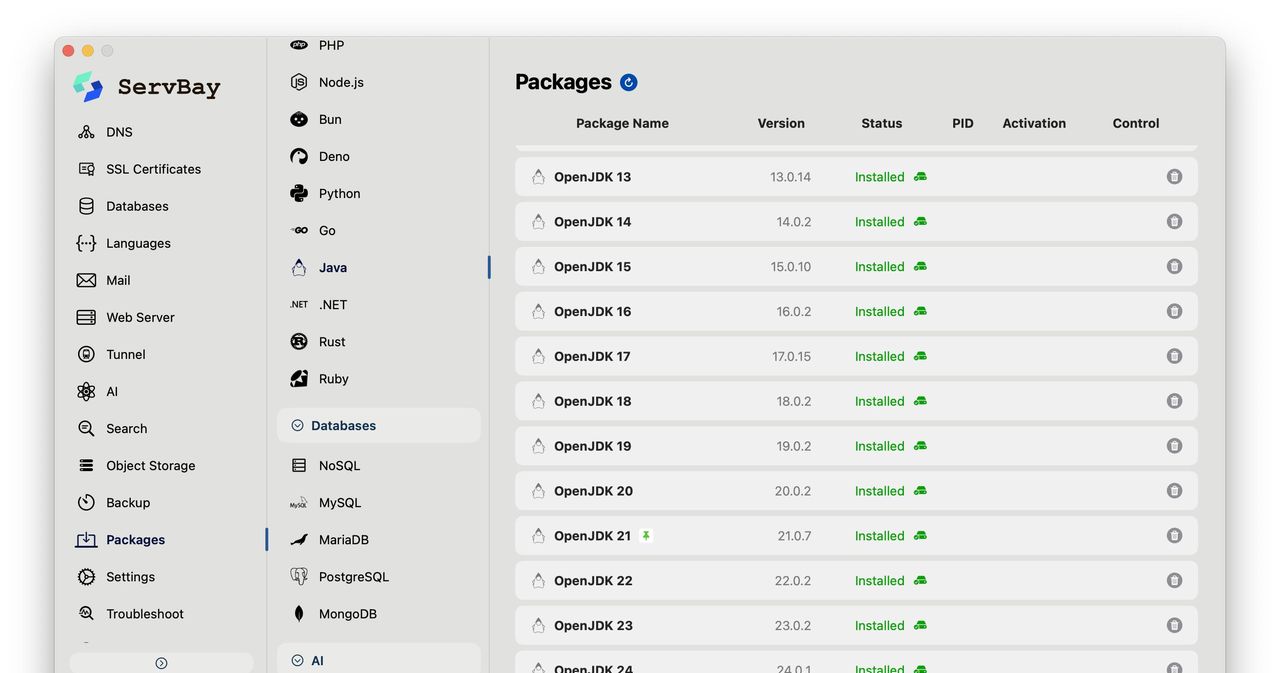Go to Web Server in sidebar
Screen dimensions: 1280x673
140,317
